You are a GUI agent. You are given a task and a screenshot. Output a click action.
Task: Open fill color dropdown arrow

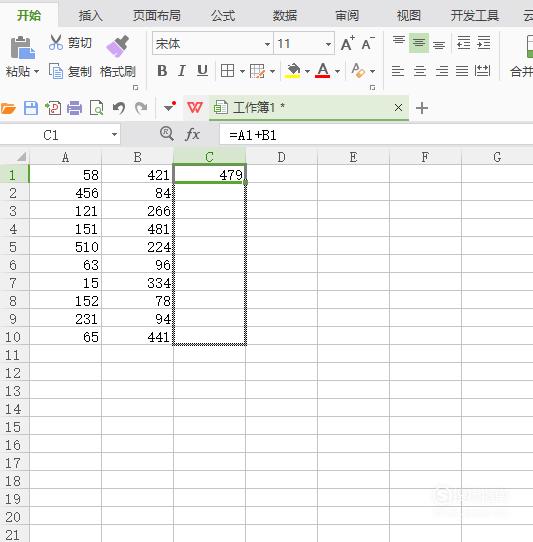point(307,72)
